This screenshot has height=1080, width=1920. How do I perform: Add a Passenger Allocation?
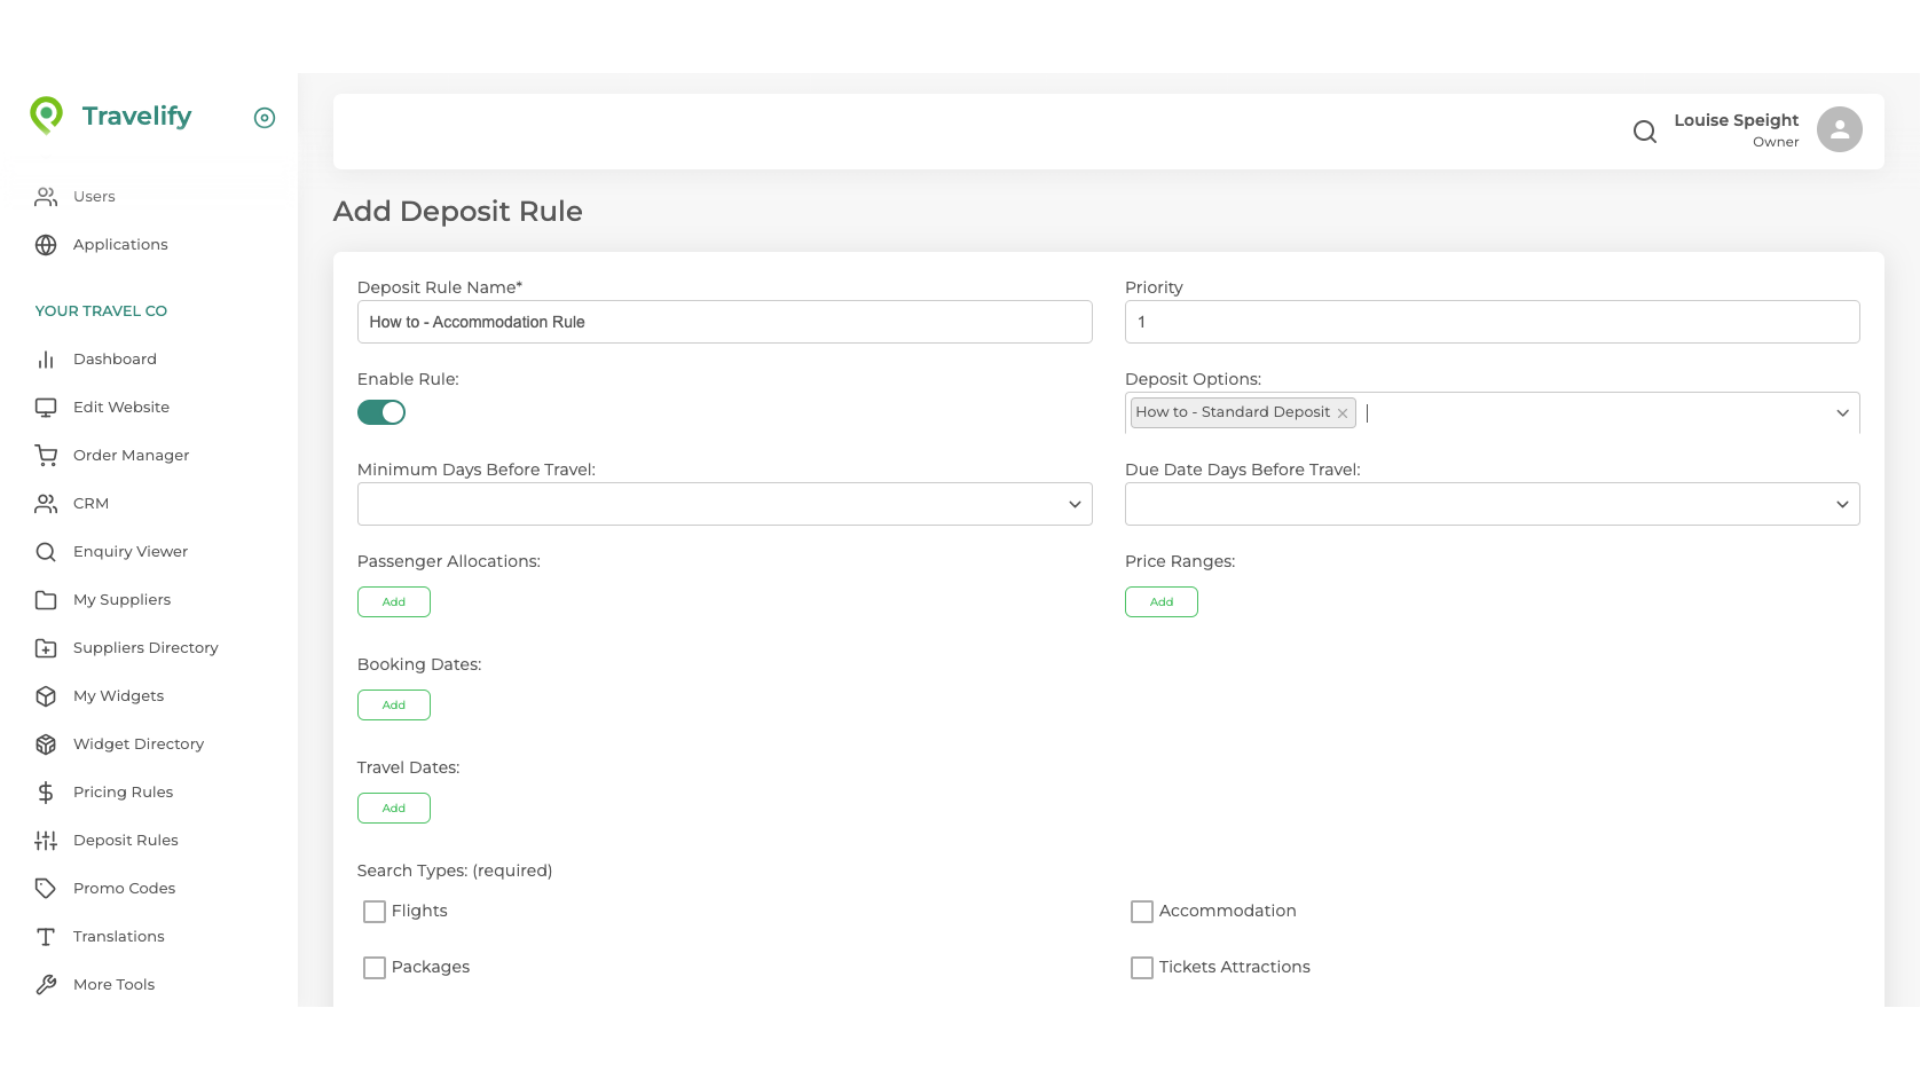point(393,602)
